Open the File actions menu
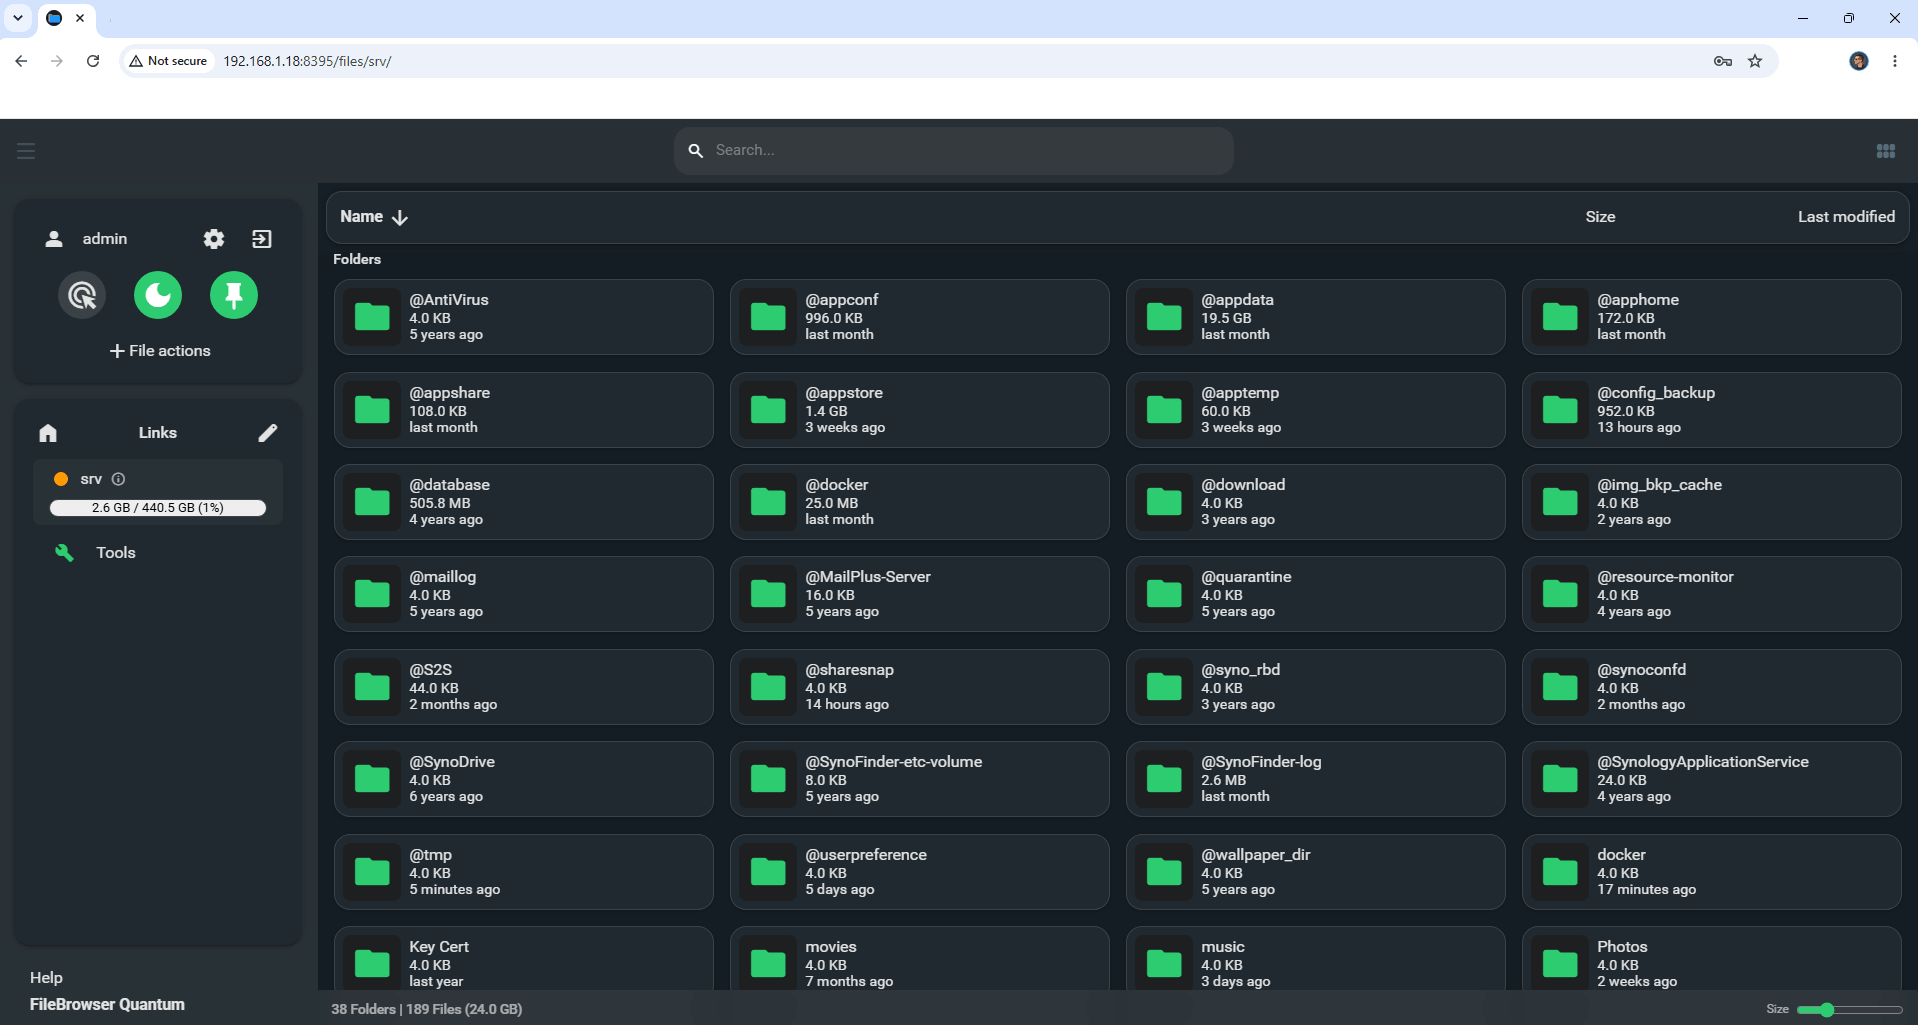1918x1025 pixels. (160, 351)
